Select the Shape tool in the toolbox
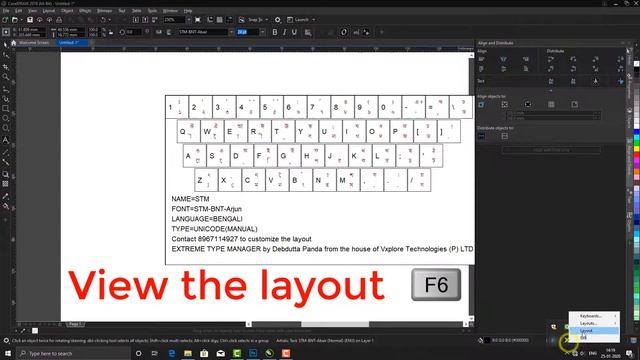Viewport: 640px width, 360px height. (x=5, y=55)
